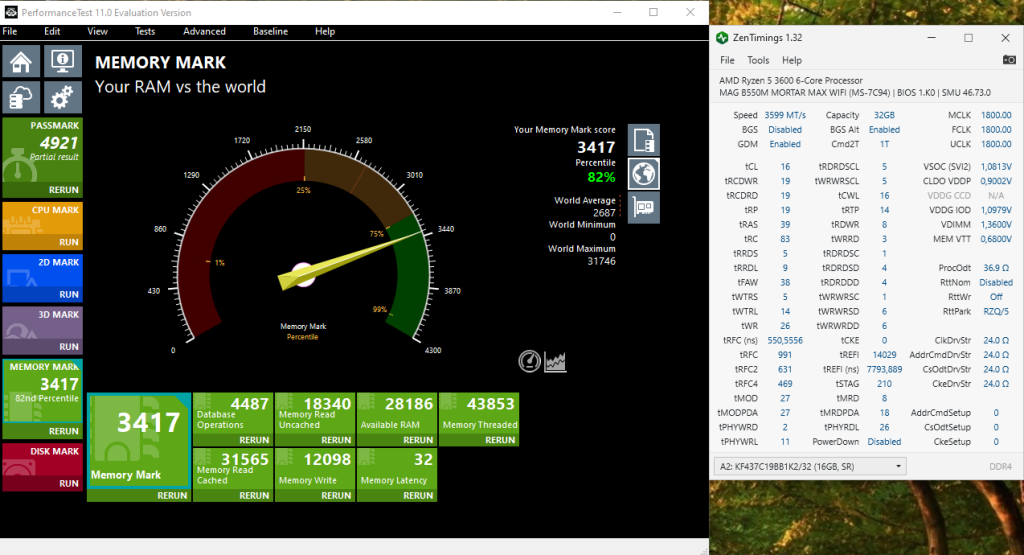This screenshot has width=1024, height=555.
Task: Rerun Database Operations test
Action: click(x=254, y=440)
